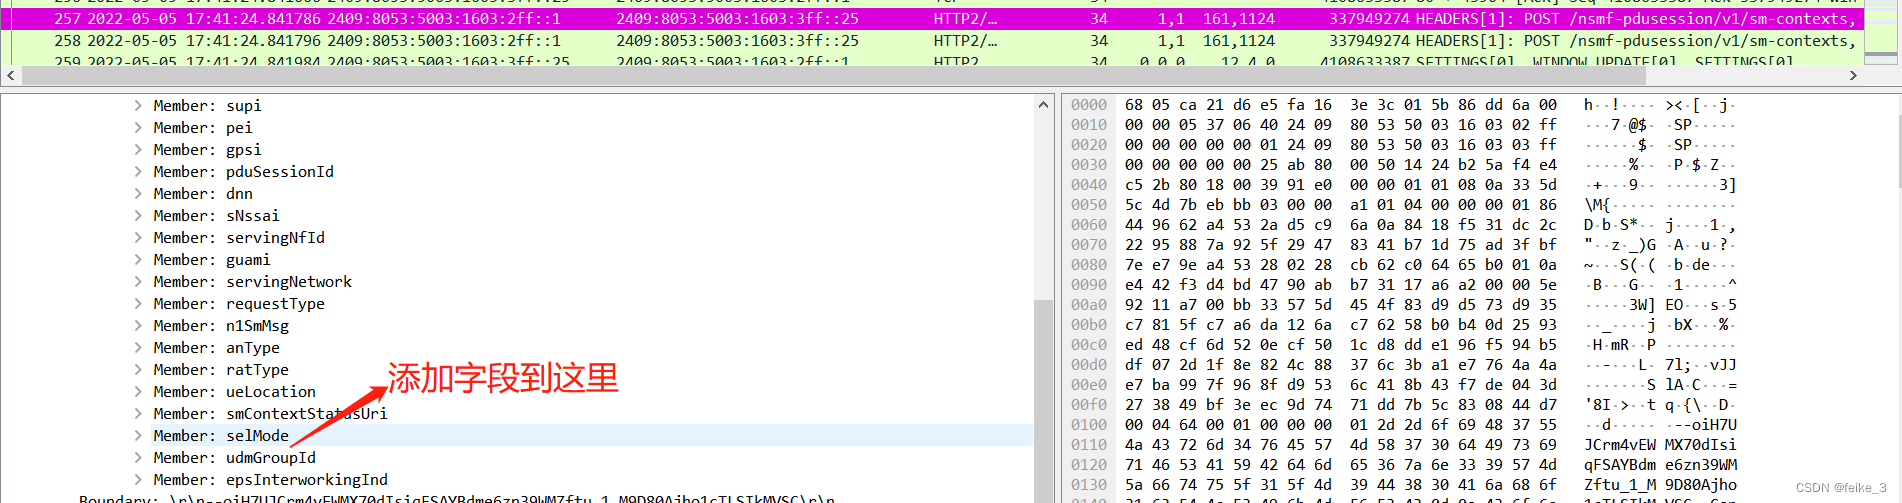The image size is (1902, 503).
Task: Click source address of packet 258
Action: (444, 40)
